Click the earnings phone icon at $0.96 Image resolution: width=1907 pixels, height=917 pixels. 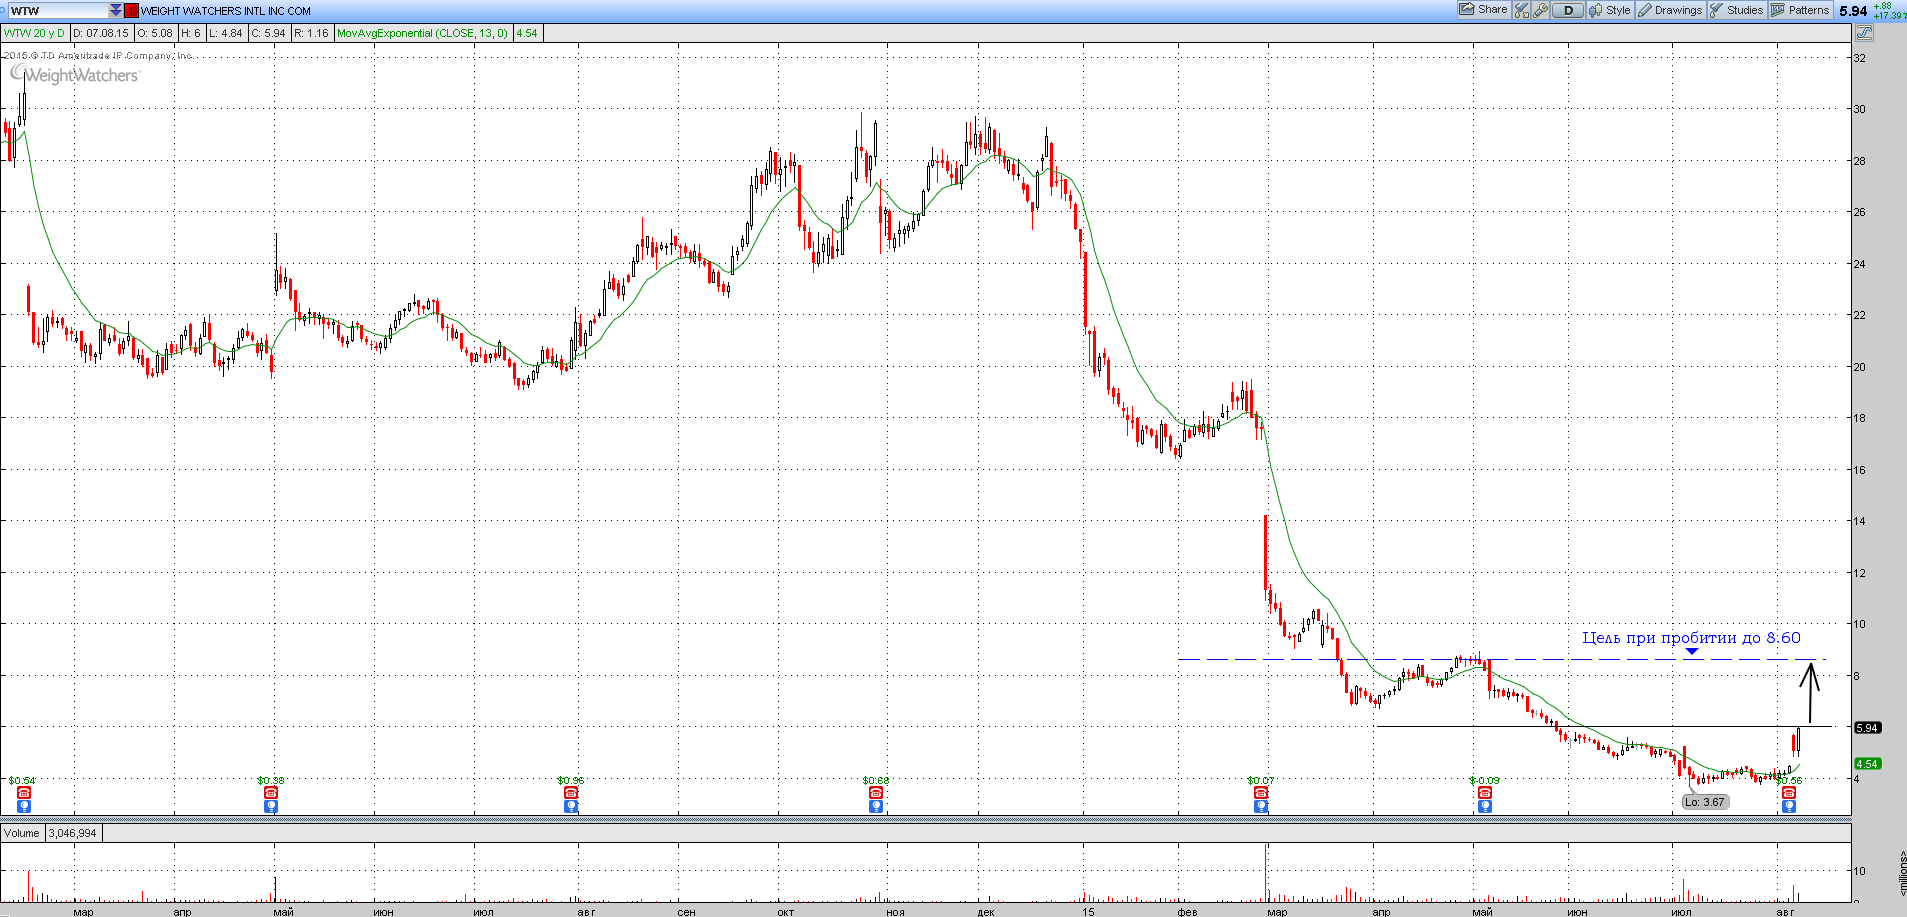tap(571, 793)
